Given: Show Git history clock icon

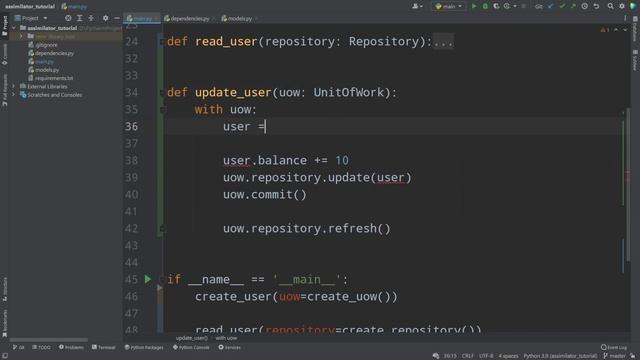Looking at the screenshot, I should pyautogui.click(x=584, y=6).
